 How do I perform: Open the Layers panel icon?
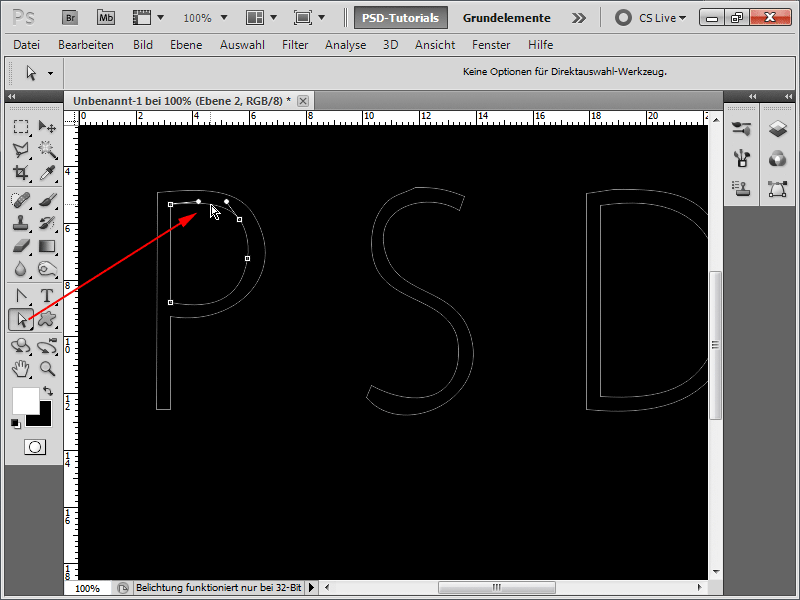click(x=777, y=129)
